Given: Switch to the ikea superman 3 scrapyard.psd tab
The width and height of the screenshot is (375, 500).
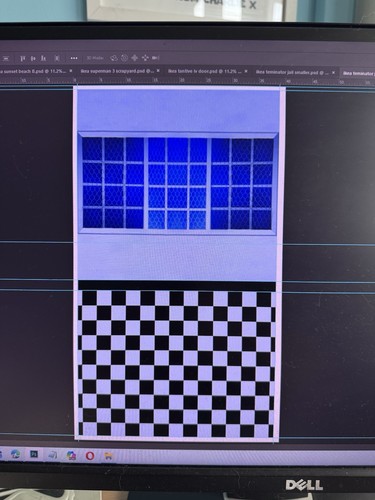Looking at the screenshot, I should pyautogui.click(x=117, y=71).
